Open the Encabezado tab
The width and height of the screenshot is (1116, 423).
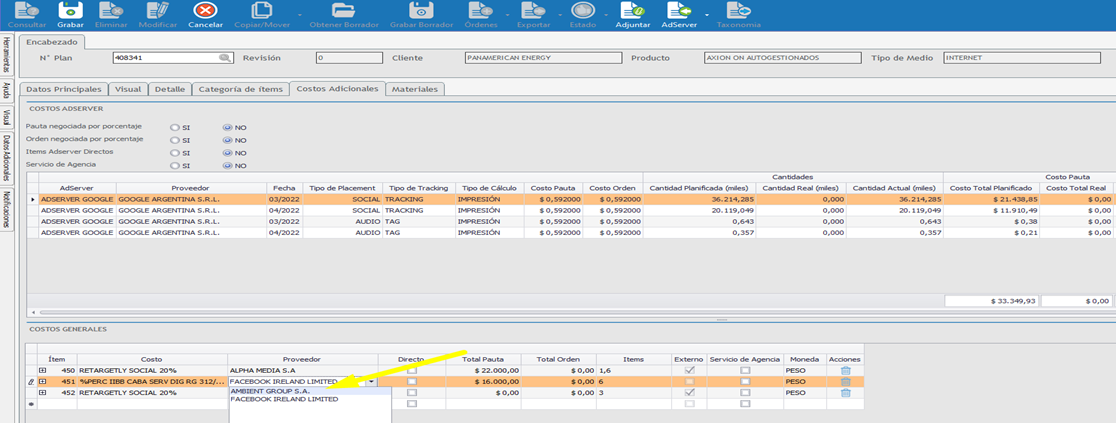[x=52, y=42]
